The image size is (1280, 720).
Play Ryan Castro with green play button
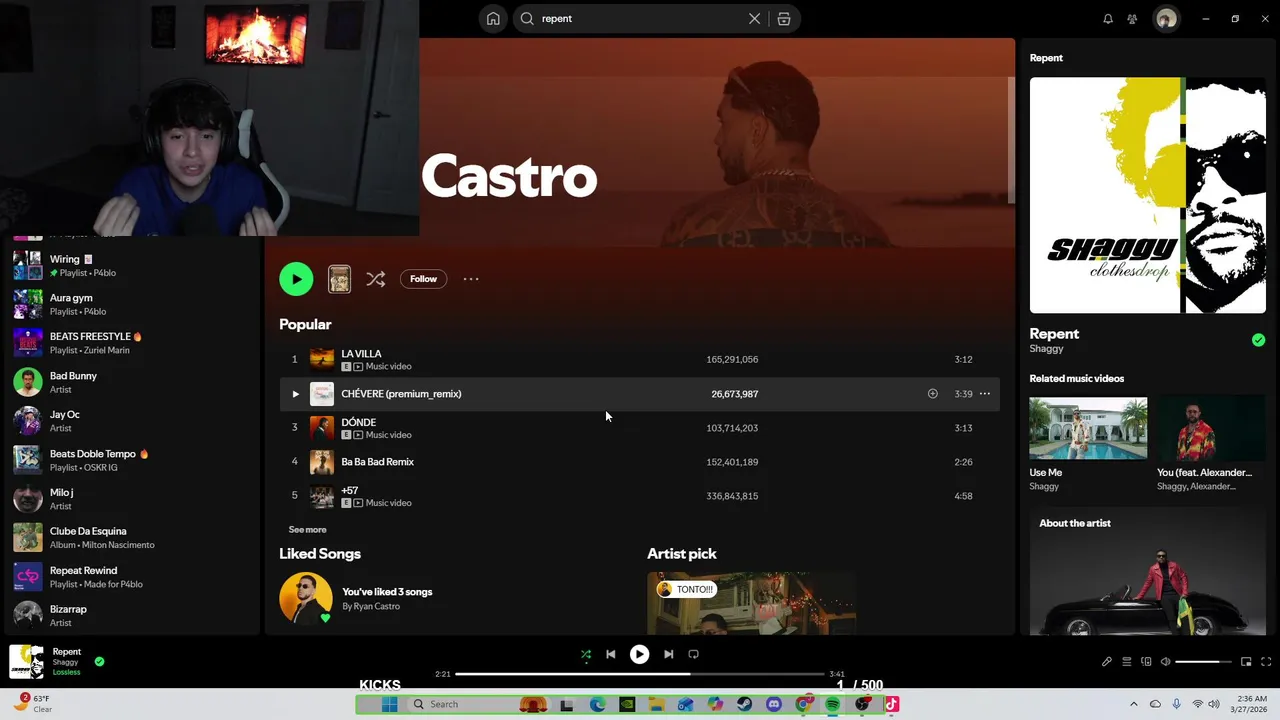pyautogui.click(x=296, y=279)
